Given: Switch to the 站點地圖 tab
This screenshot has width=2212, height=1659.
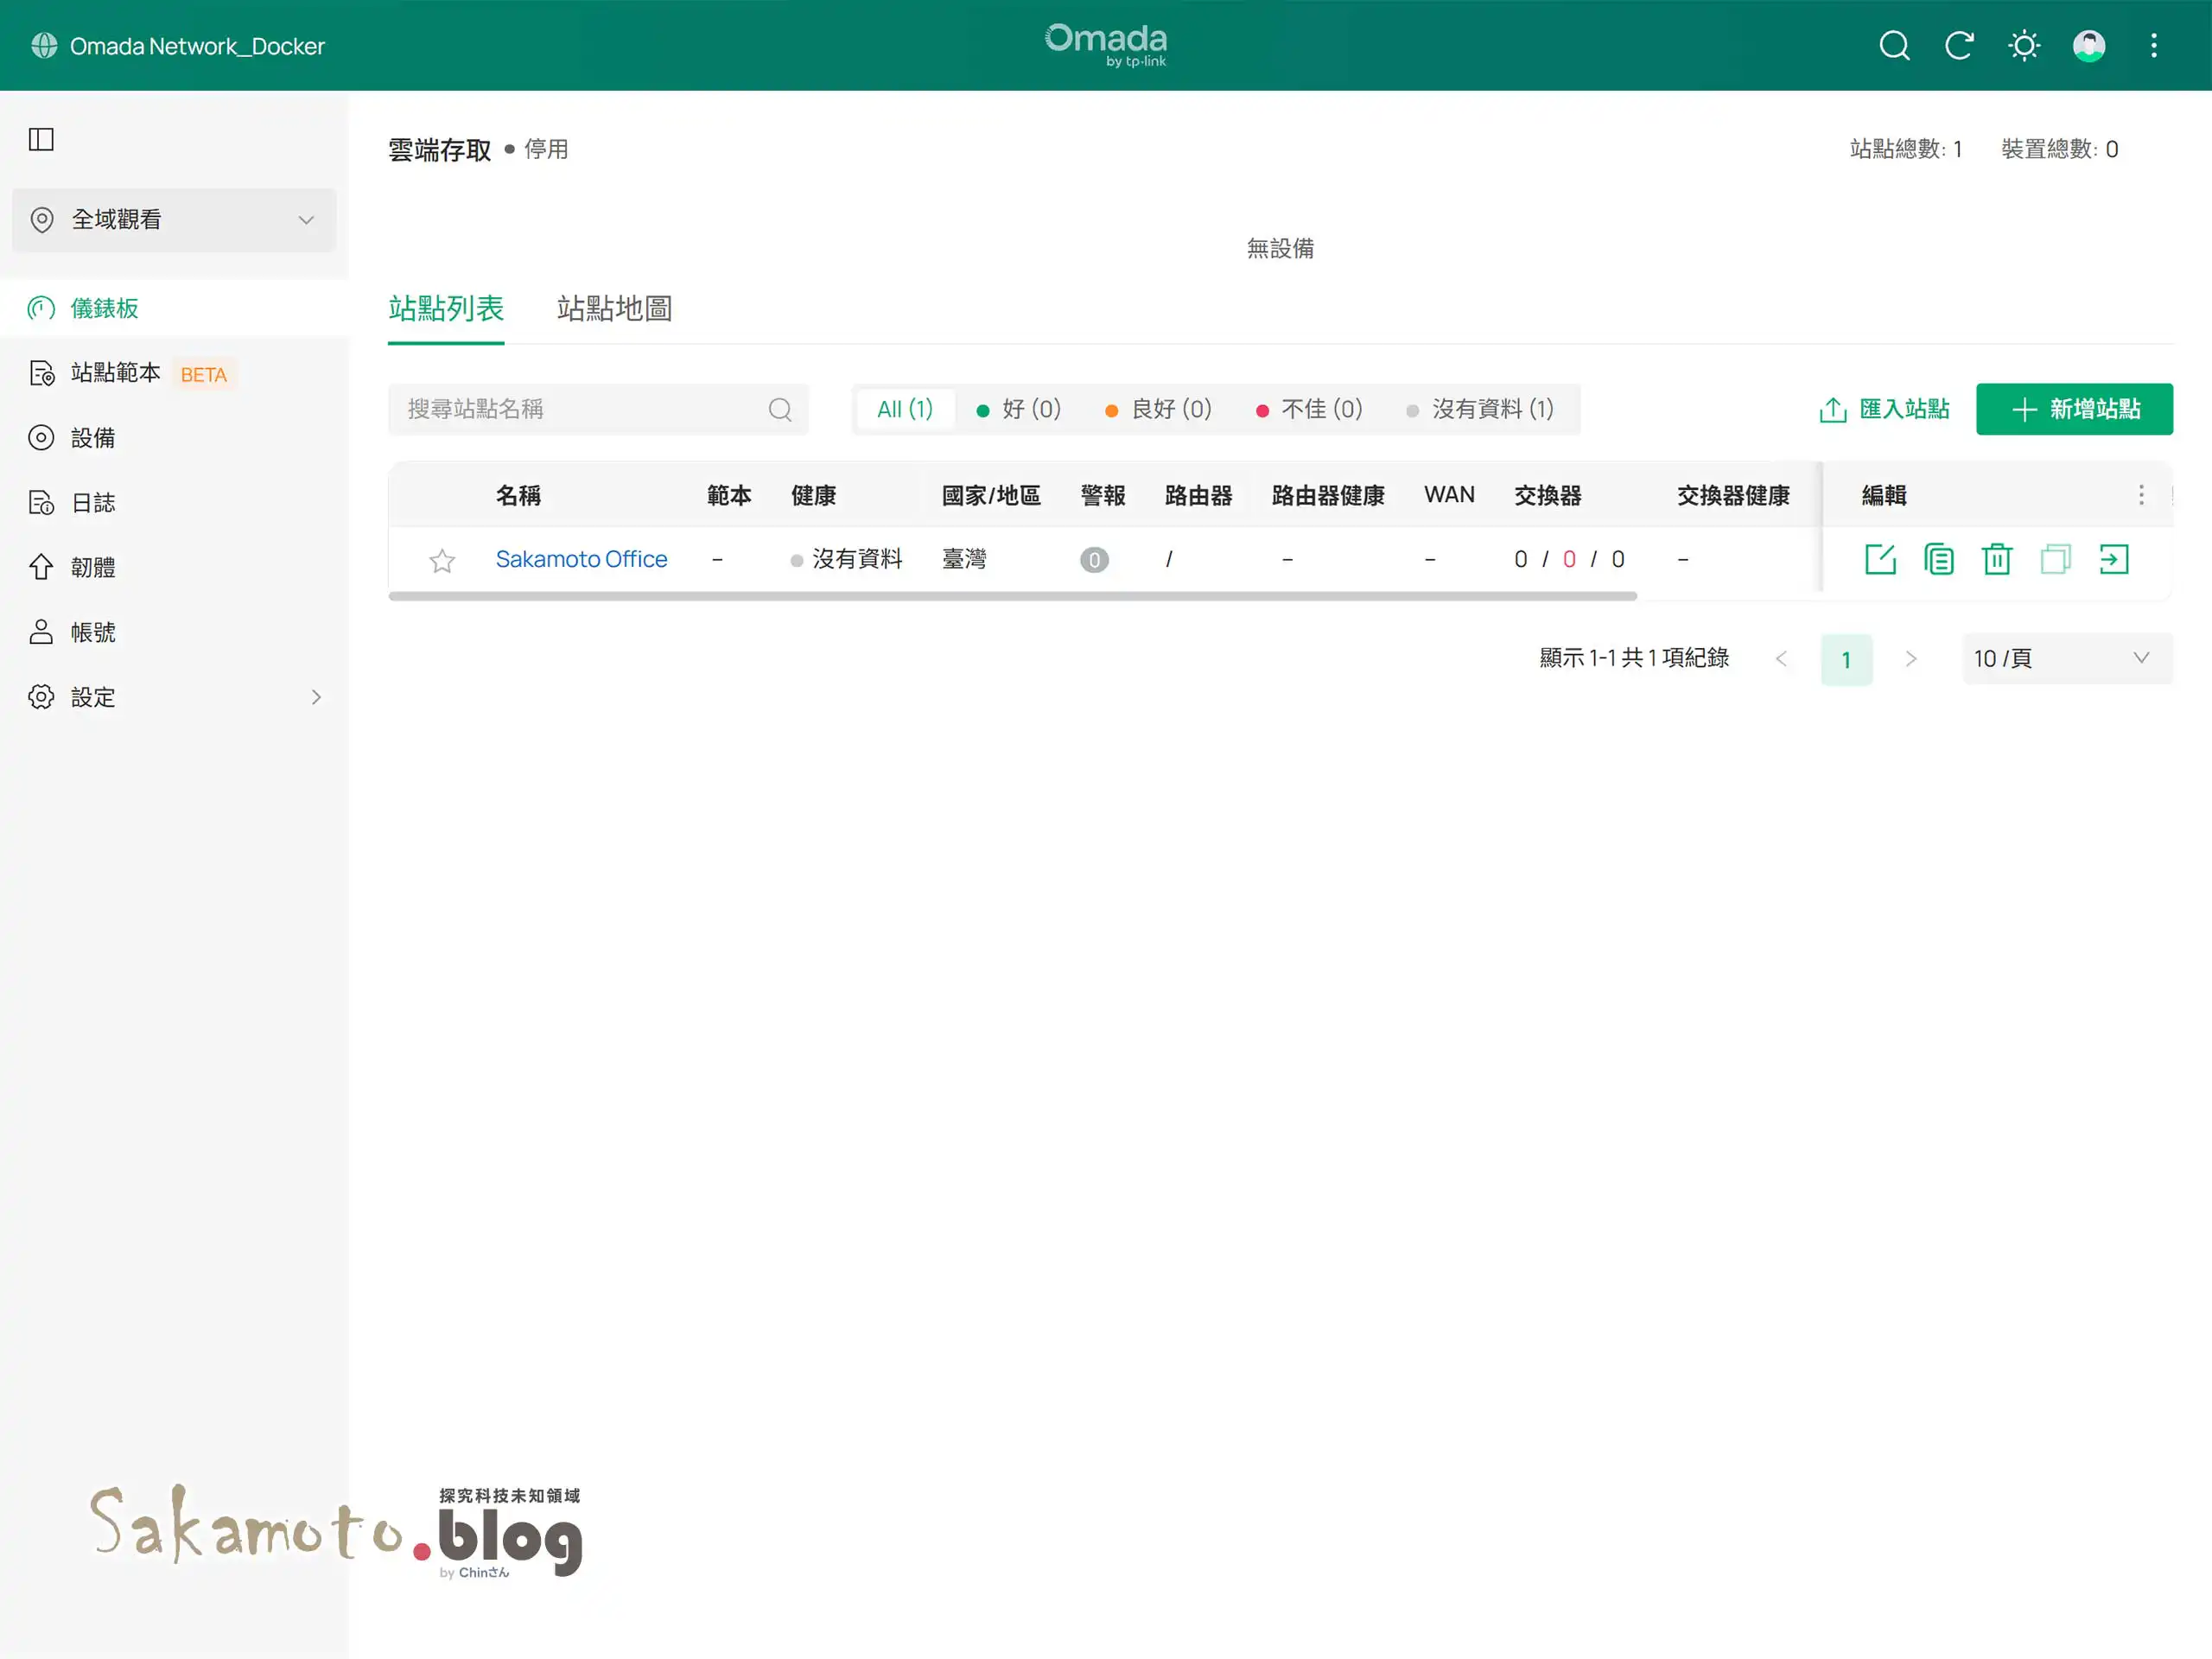Looking at the screenshot, I should tap(614, 309).
